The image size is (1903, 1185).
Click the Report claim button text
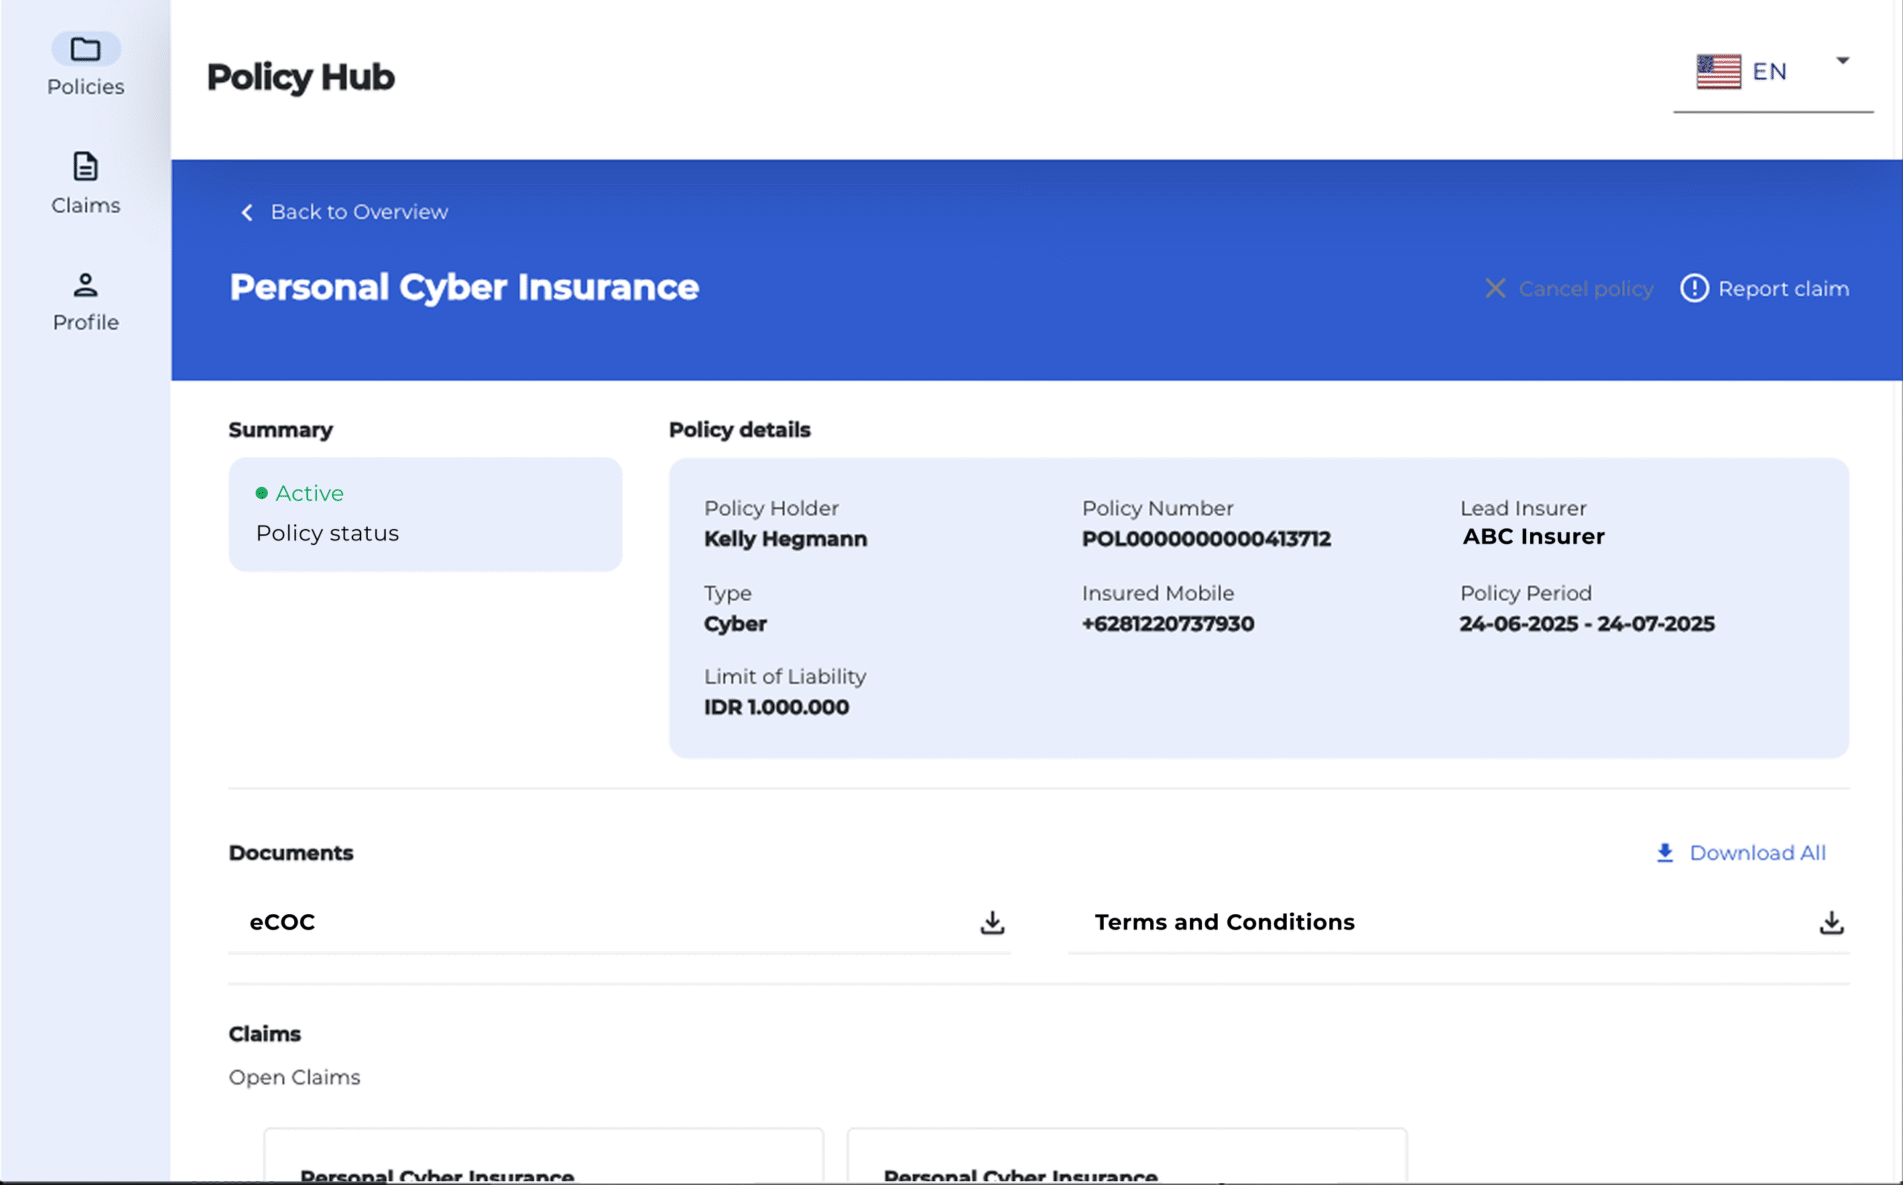[x=1783, y=289]
